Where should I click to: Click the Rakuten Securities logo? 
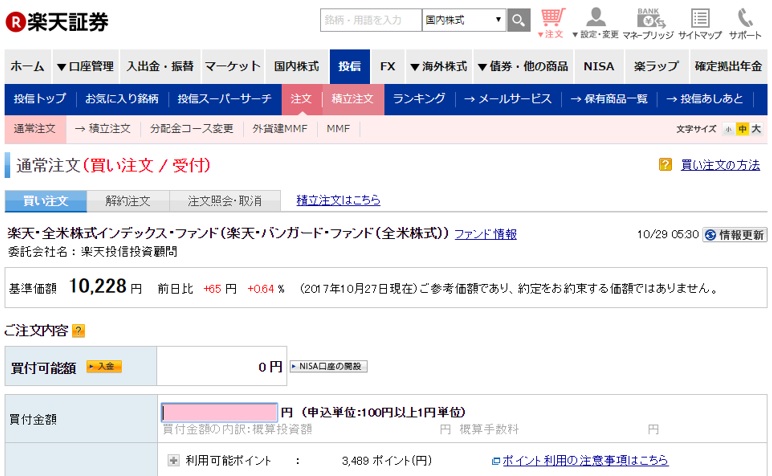tap(57, 22)
